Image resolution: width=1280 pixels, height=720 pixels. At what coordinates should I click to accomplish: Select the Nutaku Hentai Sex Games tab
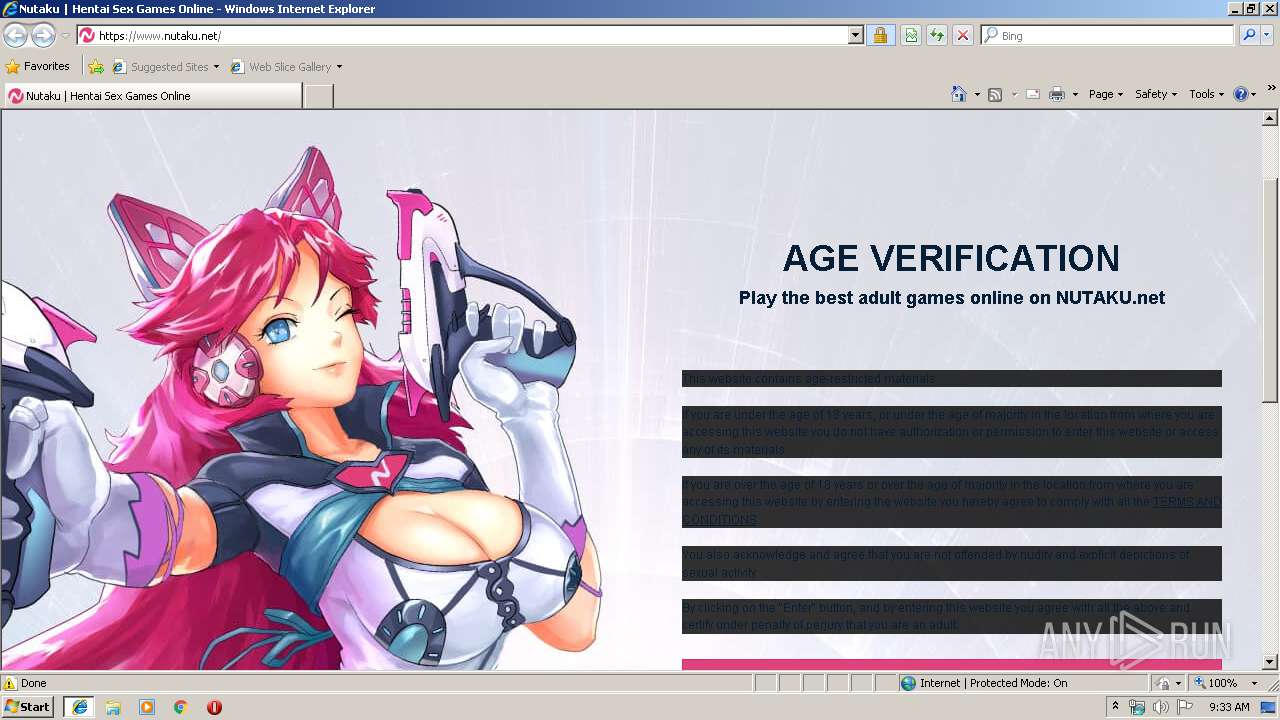tap(152, 96)
